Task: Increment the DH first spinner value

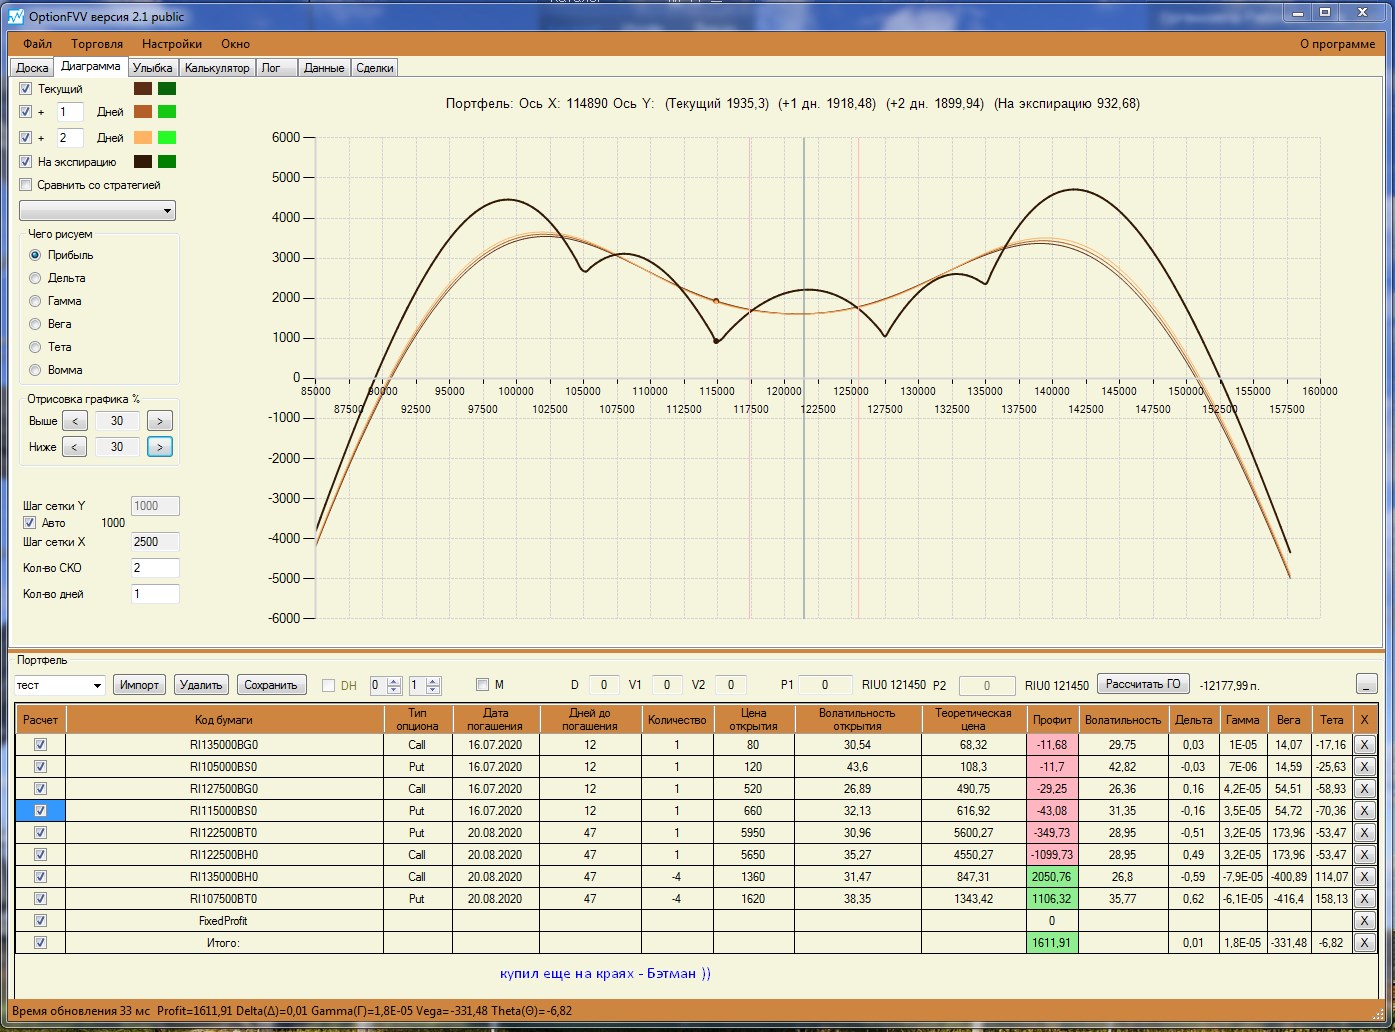Action: point(394,681)
